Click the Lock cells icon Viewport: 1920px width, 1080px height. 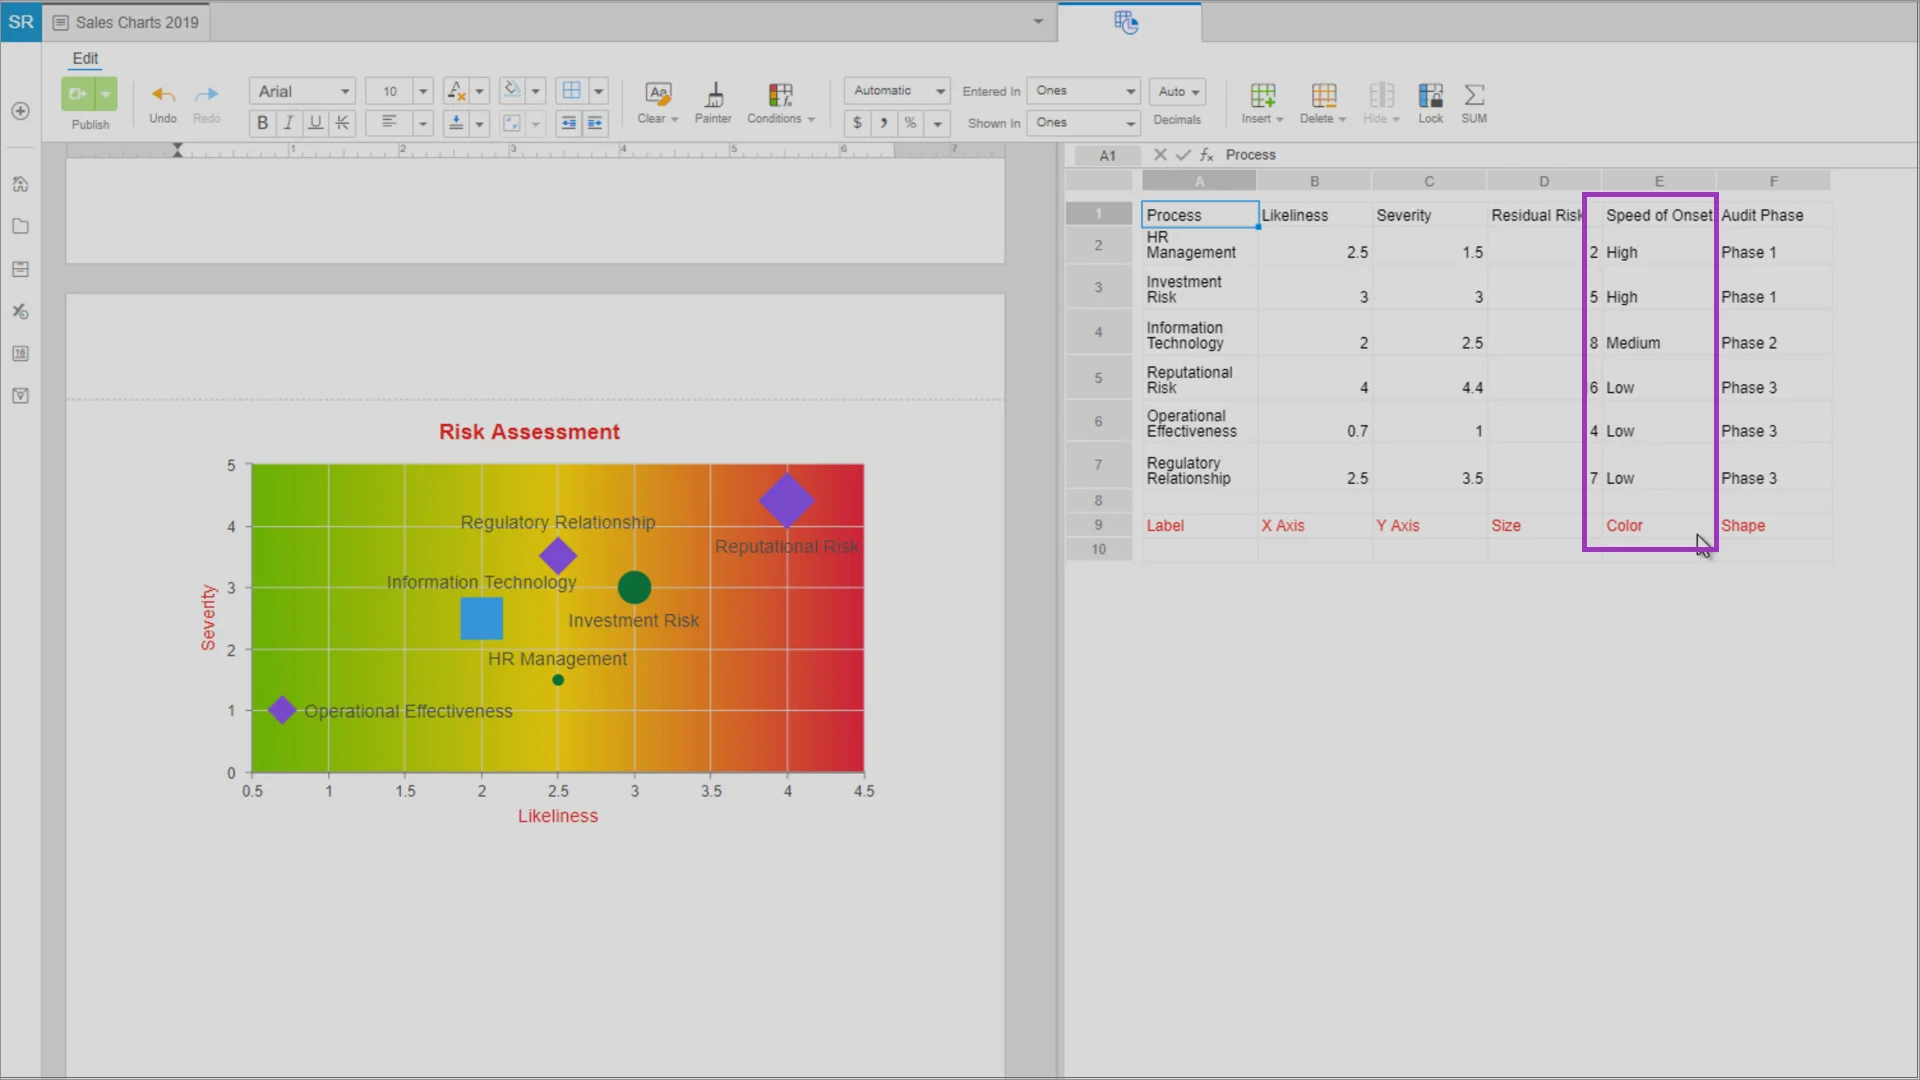point(1430,95)
